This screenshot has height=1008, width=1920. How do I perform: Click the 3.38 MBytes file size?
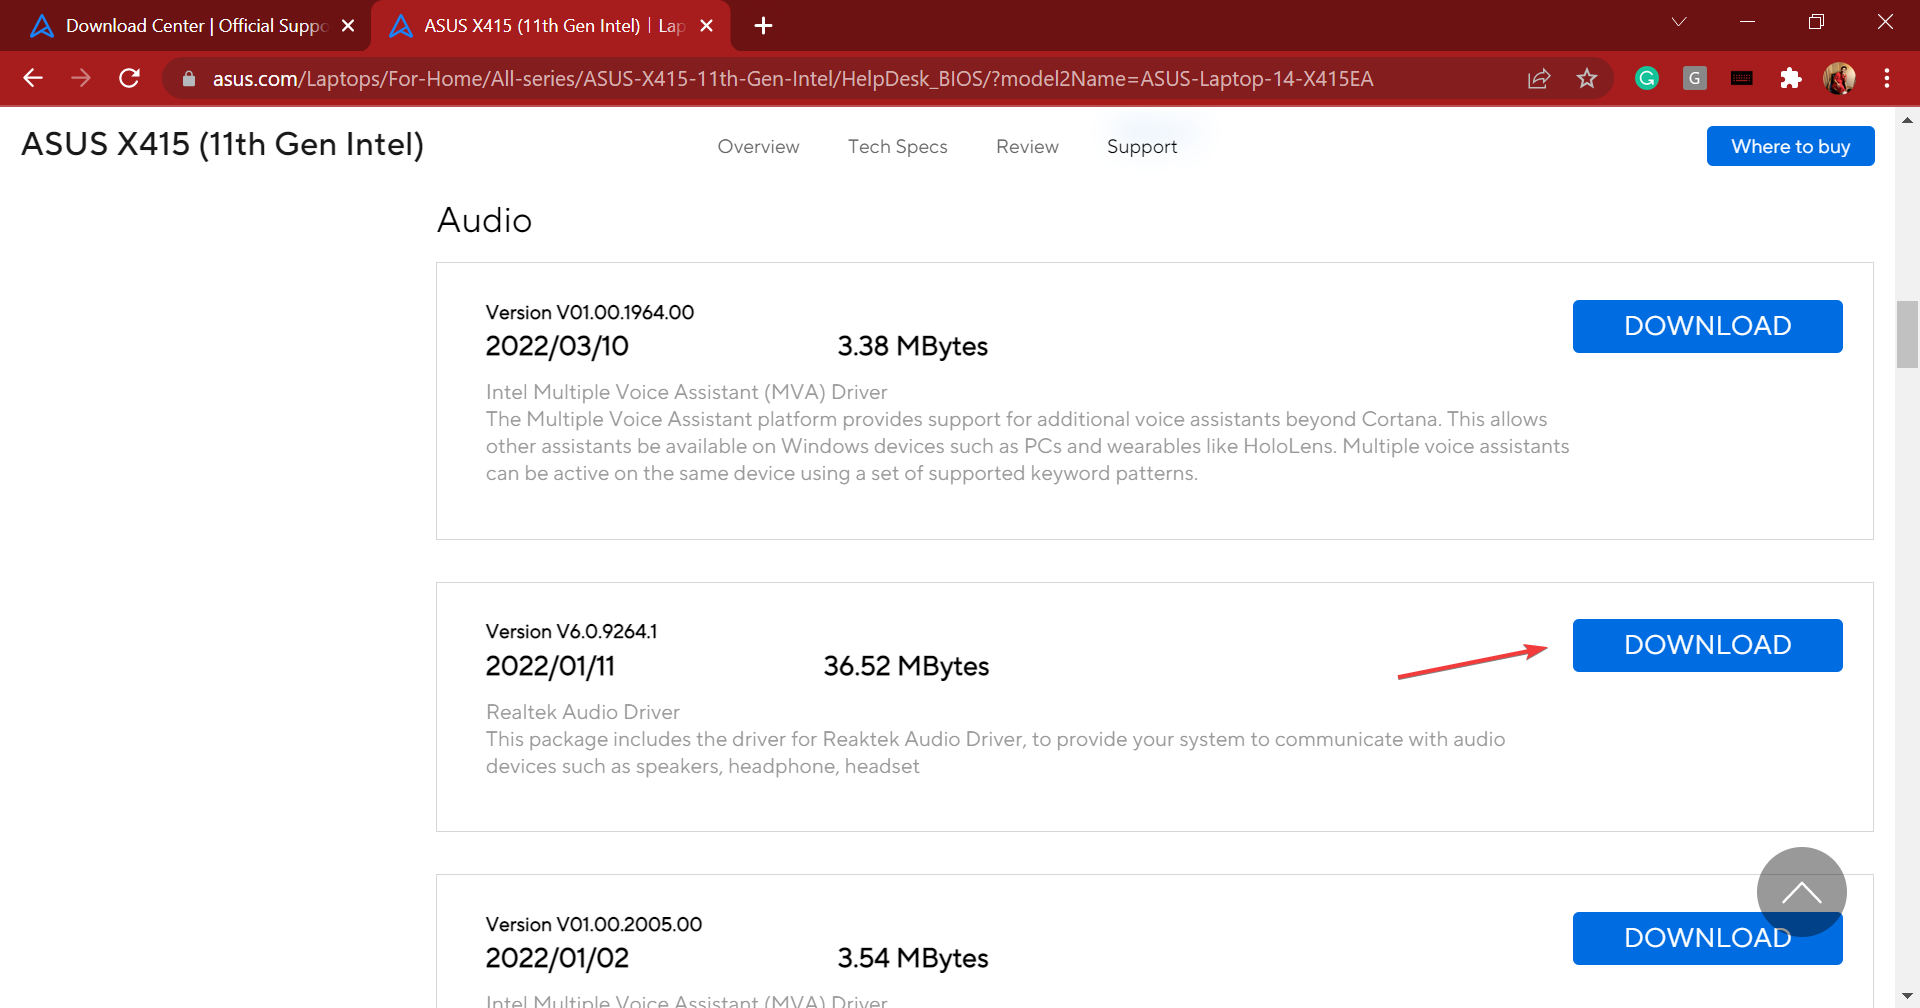(x=912, y=346)
